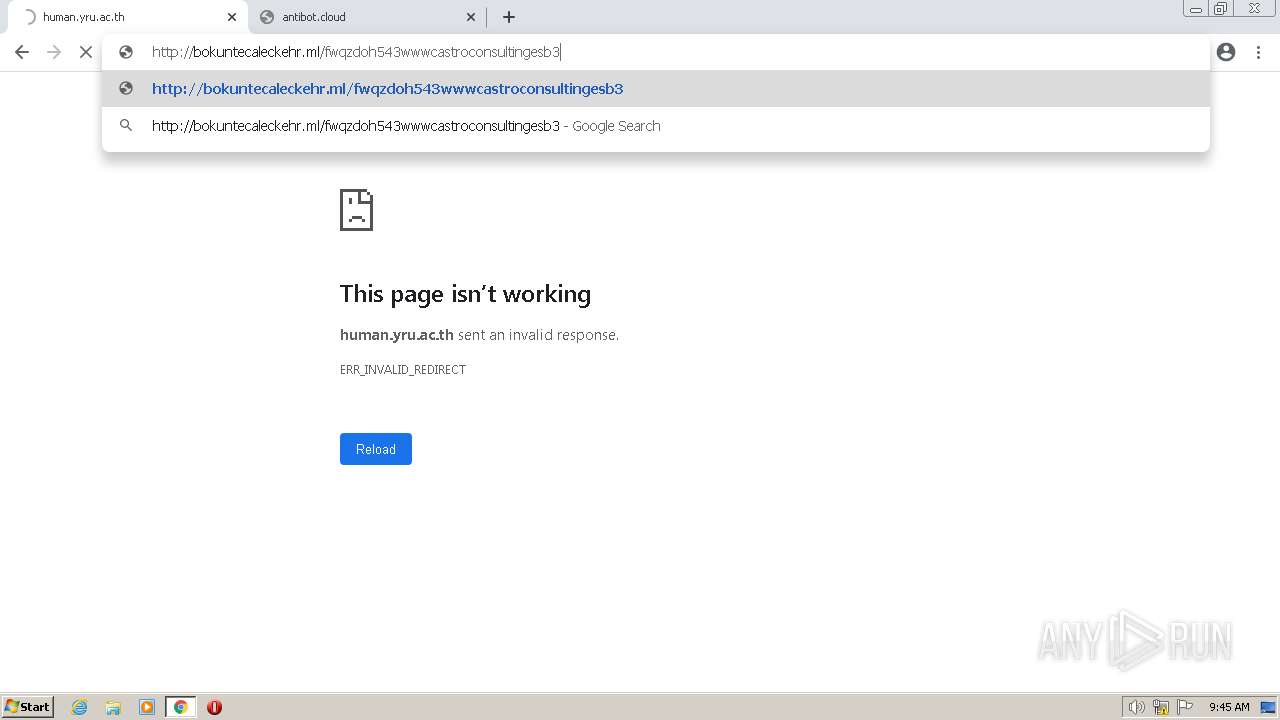
Task: Open the Windows Start menu
Action: tap(28, 707)
